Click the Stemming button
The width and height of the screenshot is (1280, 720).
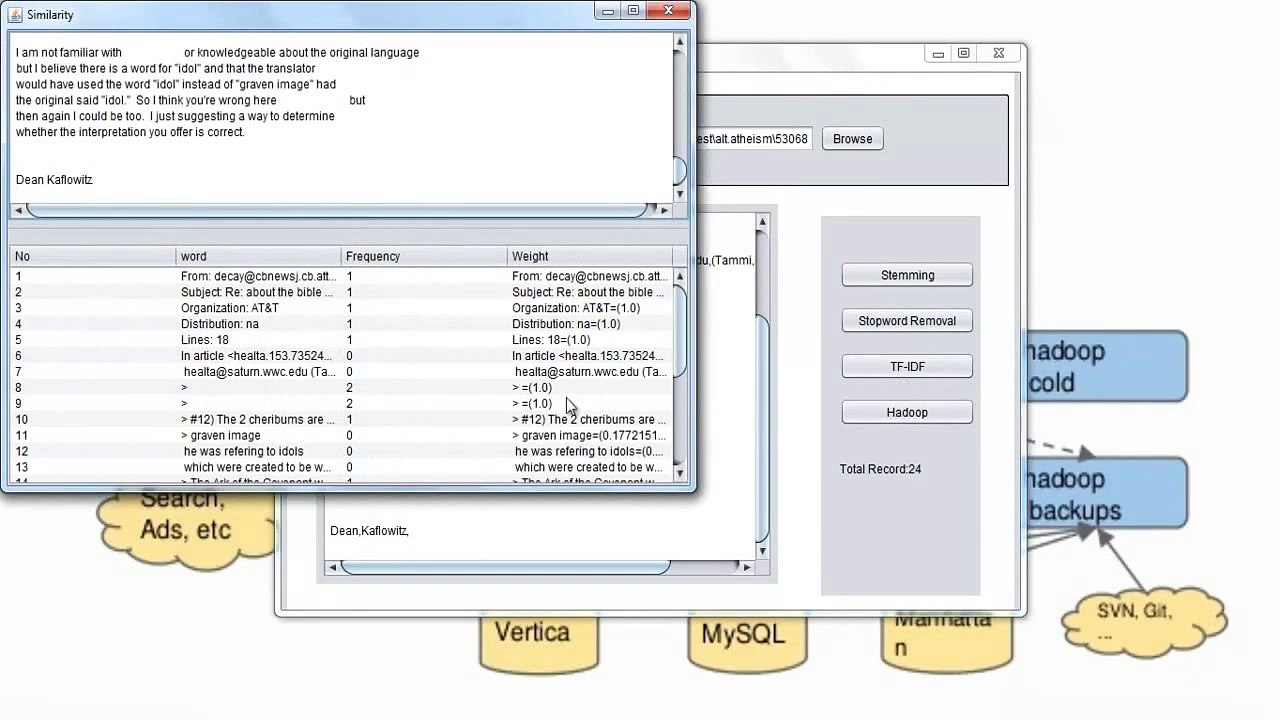click(907, 275)
